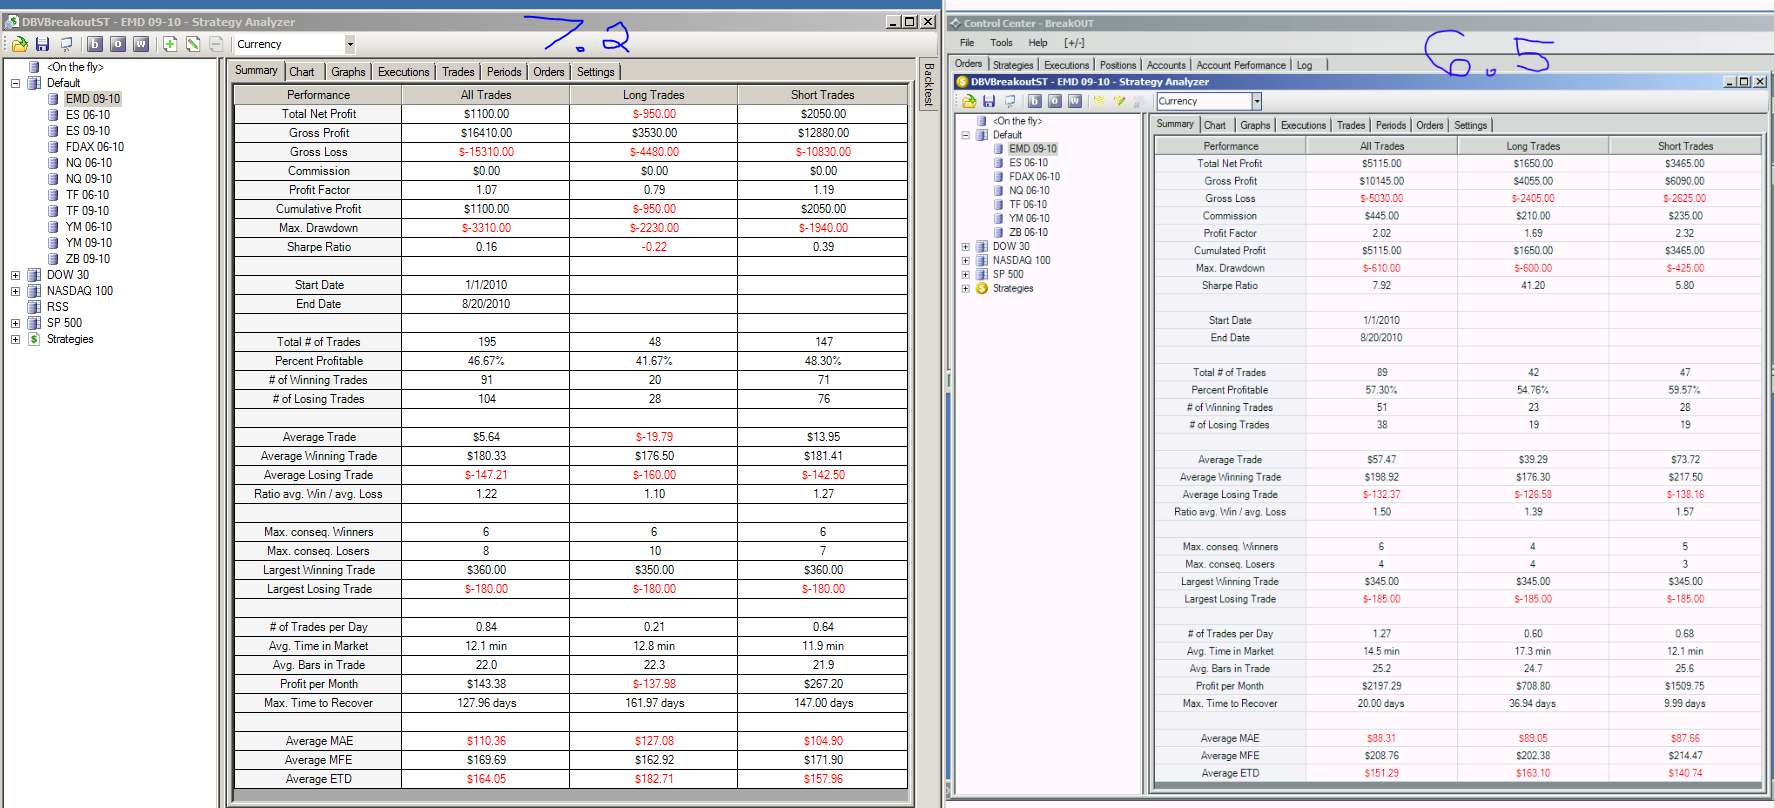Expand the NASDAQ 100 node in Control Center
The image size is (1775, 808).
[x=965, y=260]
